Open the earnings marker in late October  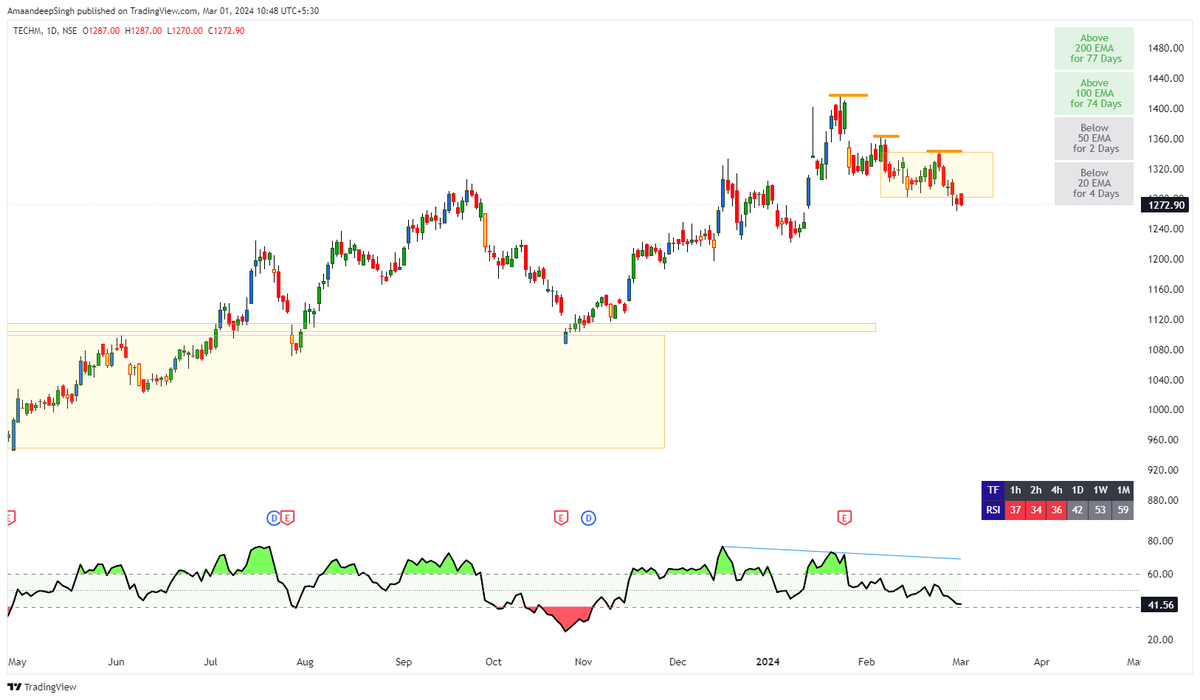[561, 517]
